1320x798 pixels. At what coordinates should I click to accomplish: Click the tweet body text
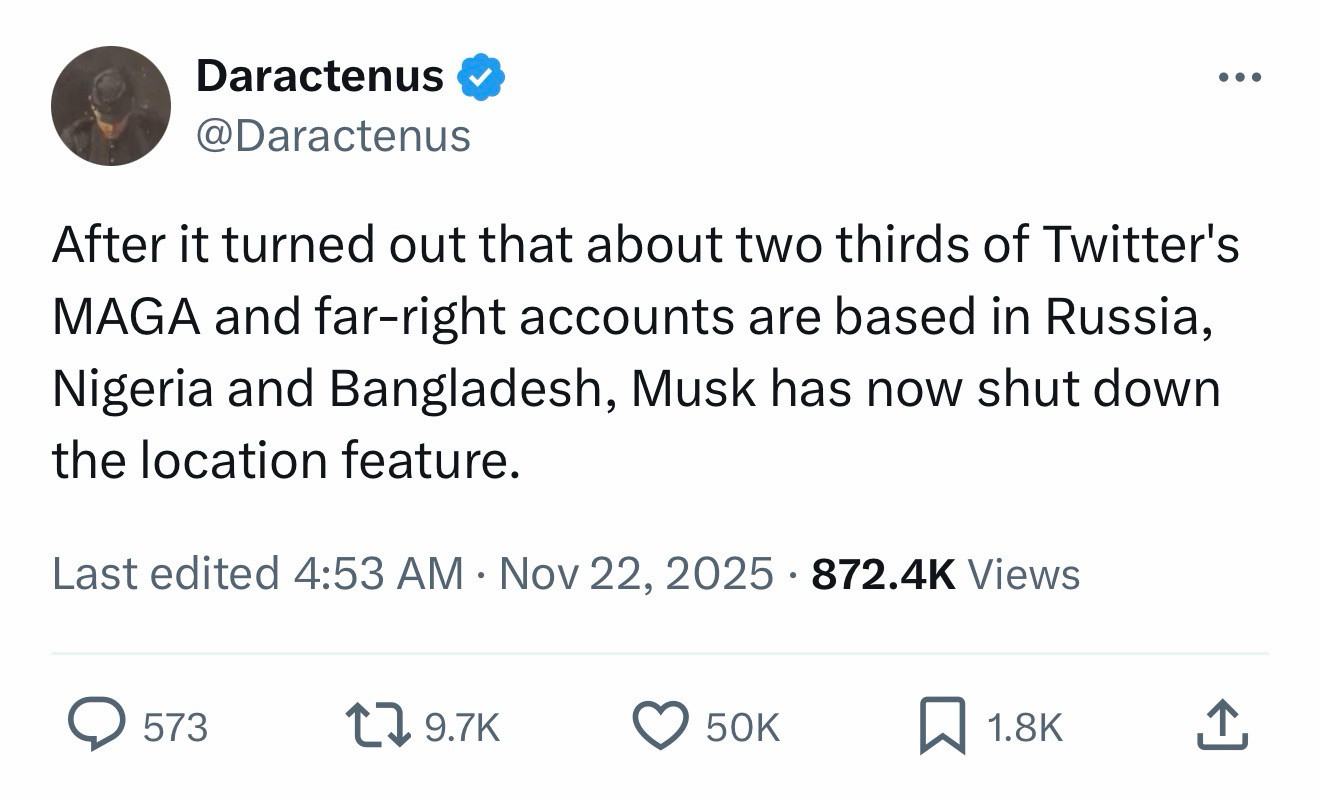pyautogui.click(x=640, y=352)
